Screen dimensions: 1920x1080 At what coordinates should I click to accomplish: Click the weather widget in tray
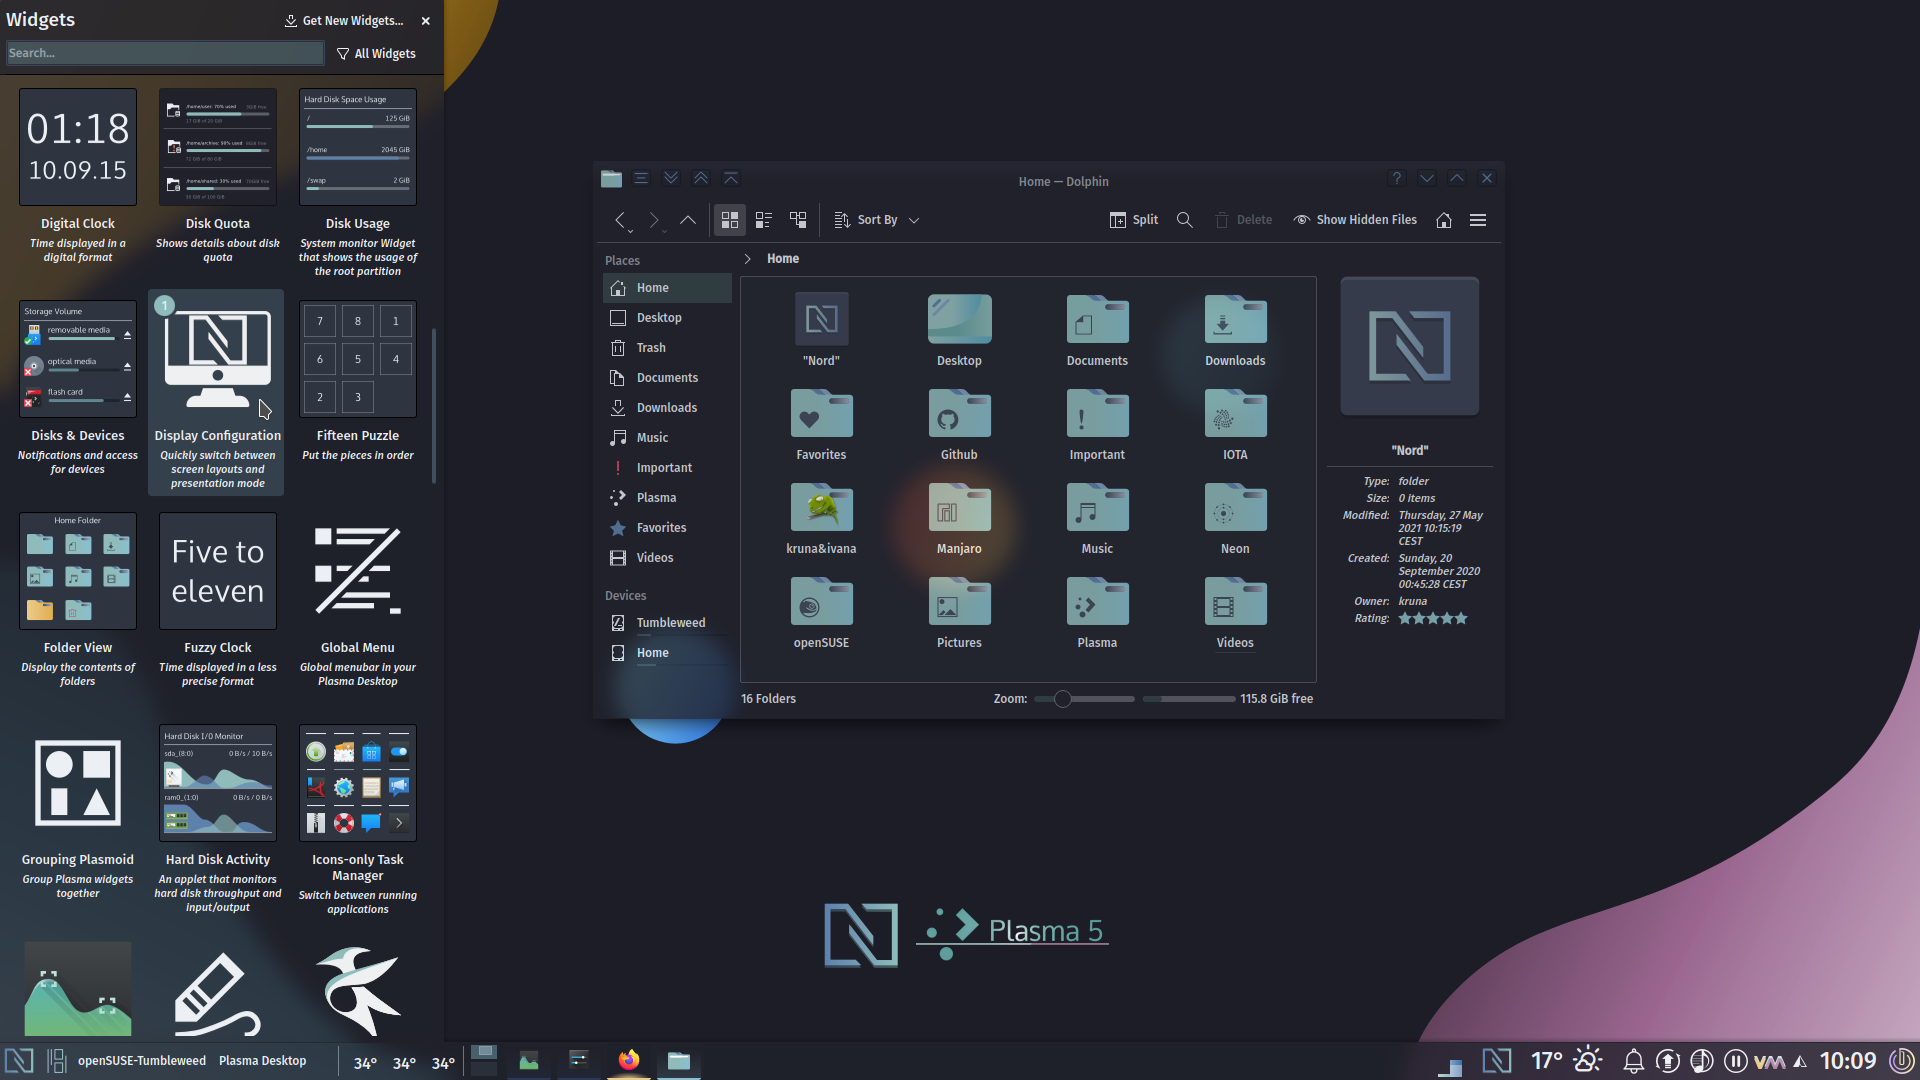click(x=1566, y=1061)
